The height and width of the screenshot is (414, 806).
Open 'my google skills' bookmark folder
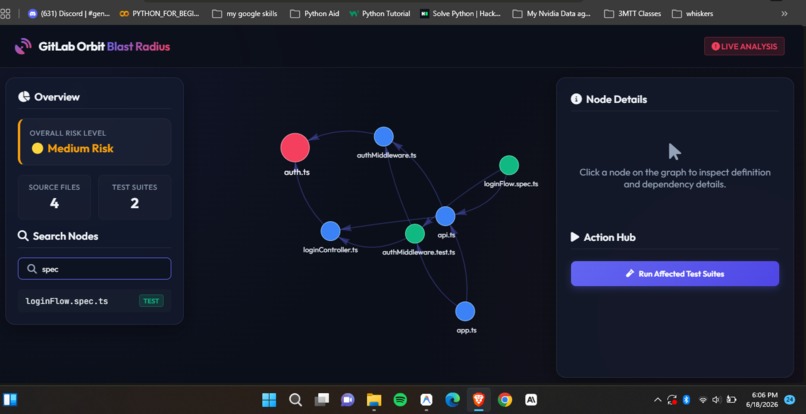tap(245, 14)
